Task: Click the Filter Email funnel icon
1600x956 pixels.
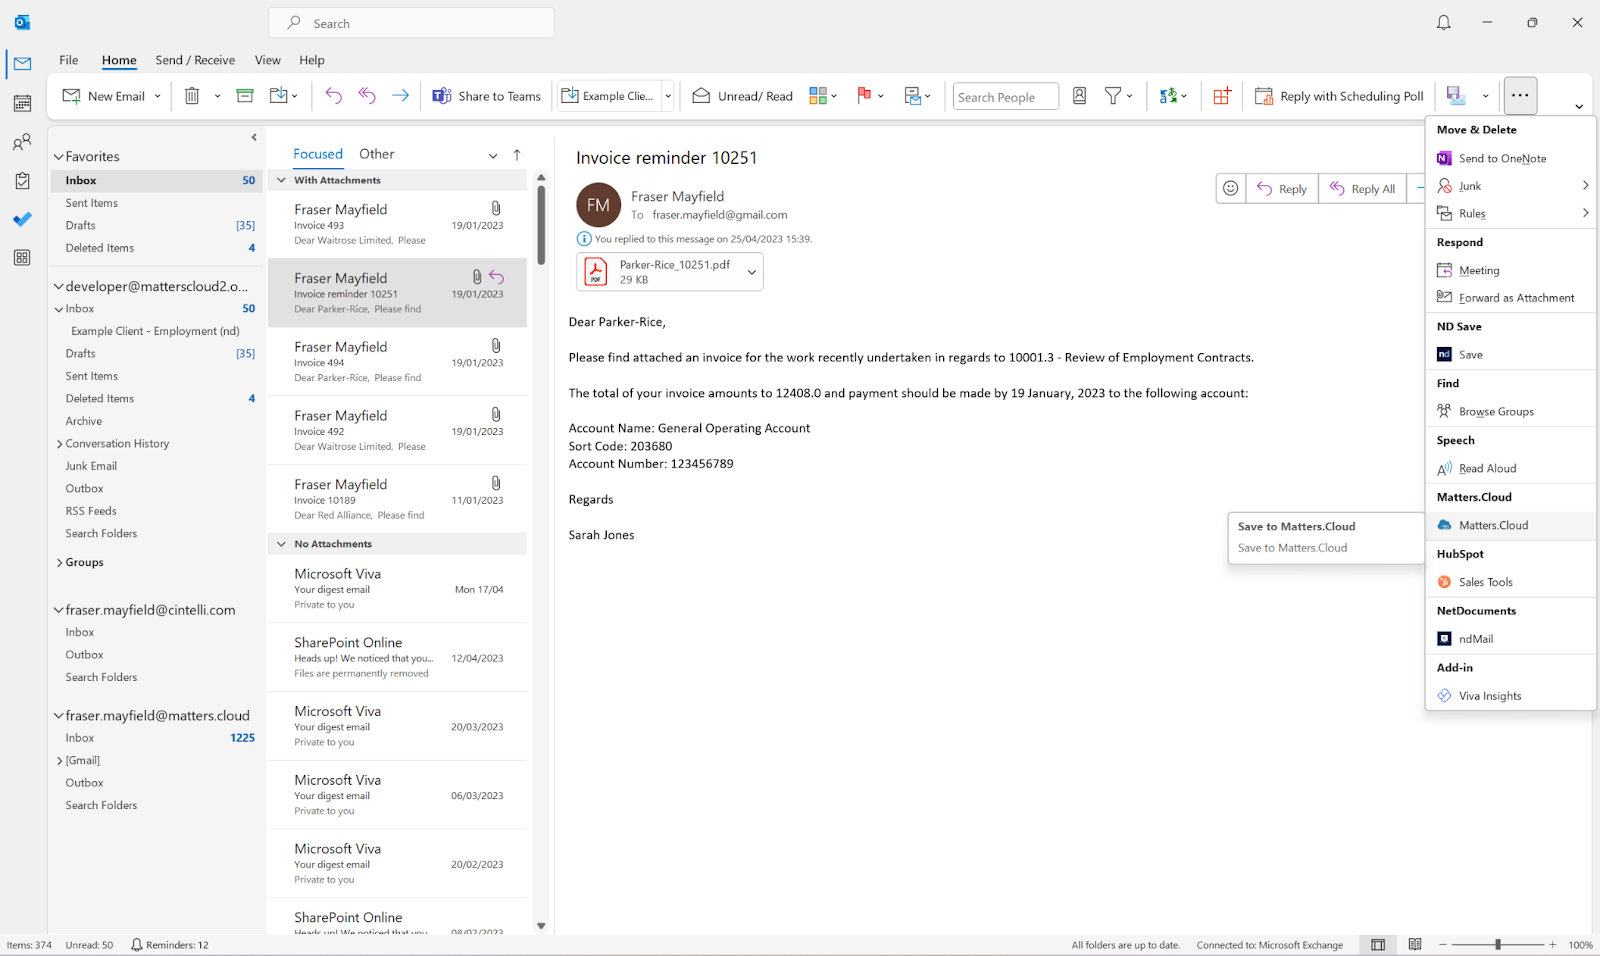Action: pos(1113,96)
